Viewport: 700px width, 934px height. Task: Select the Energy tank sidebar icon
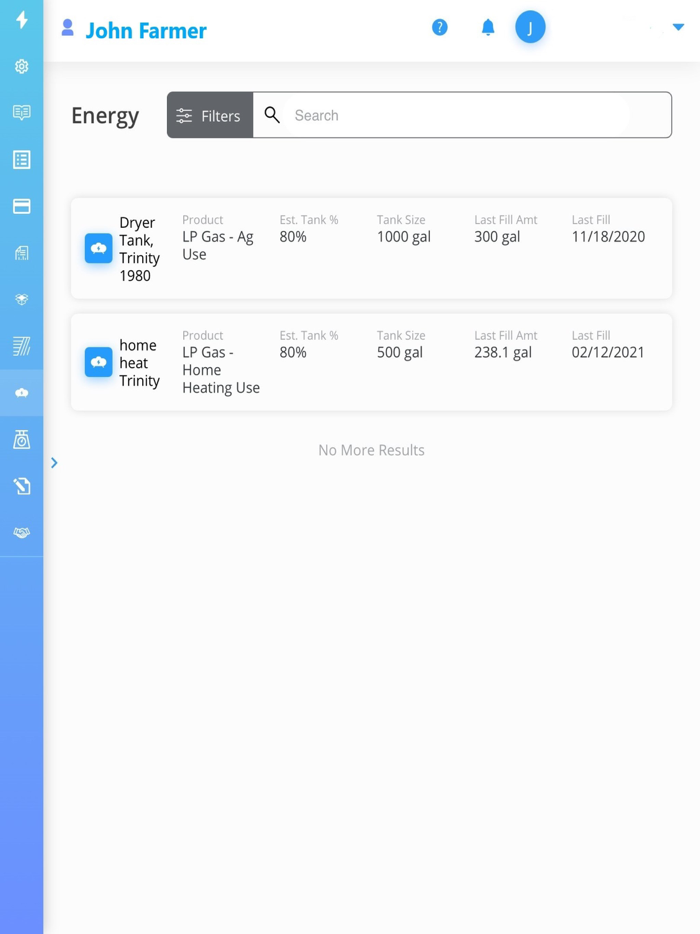[21, 393]
